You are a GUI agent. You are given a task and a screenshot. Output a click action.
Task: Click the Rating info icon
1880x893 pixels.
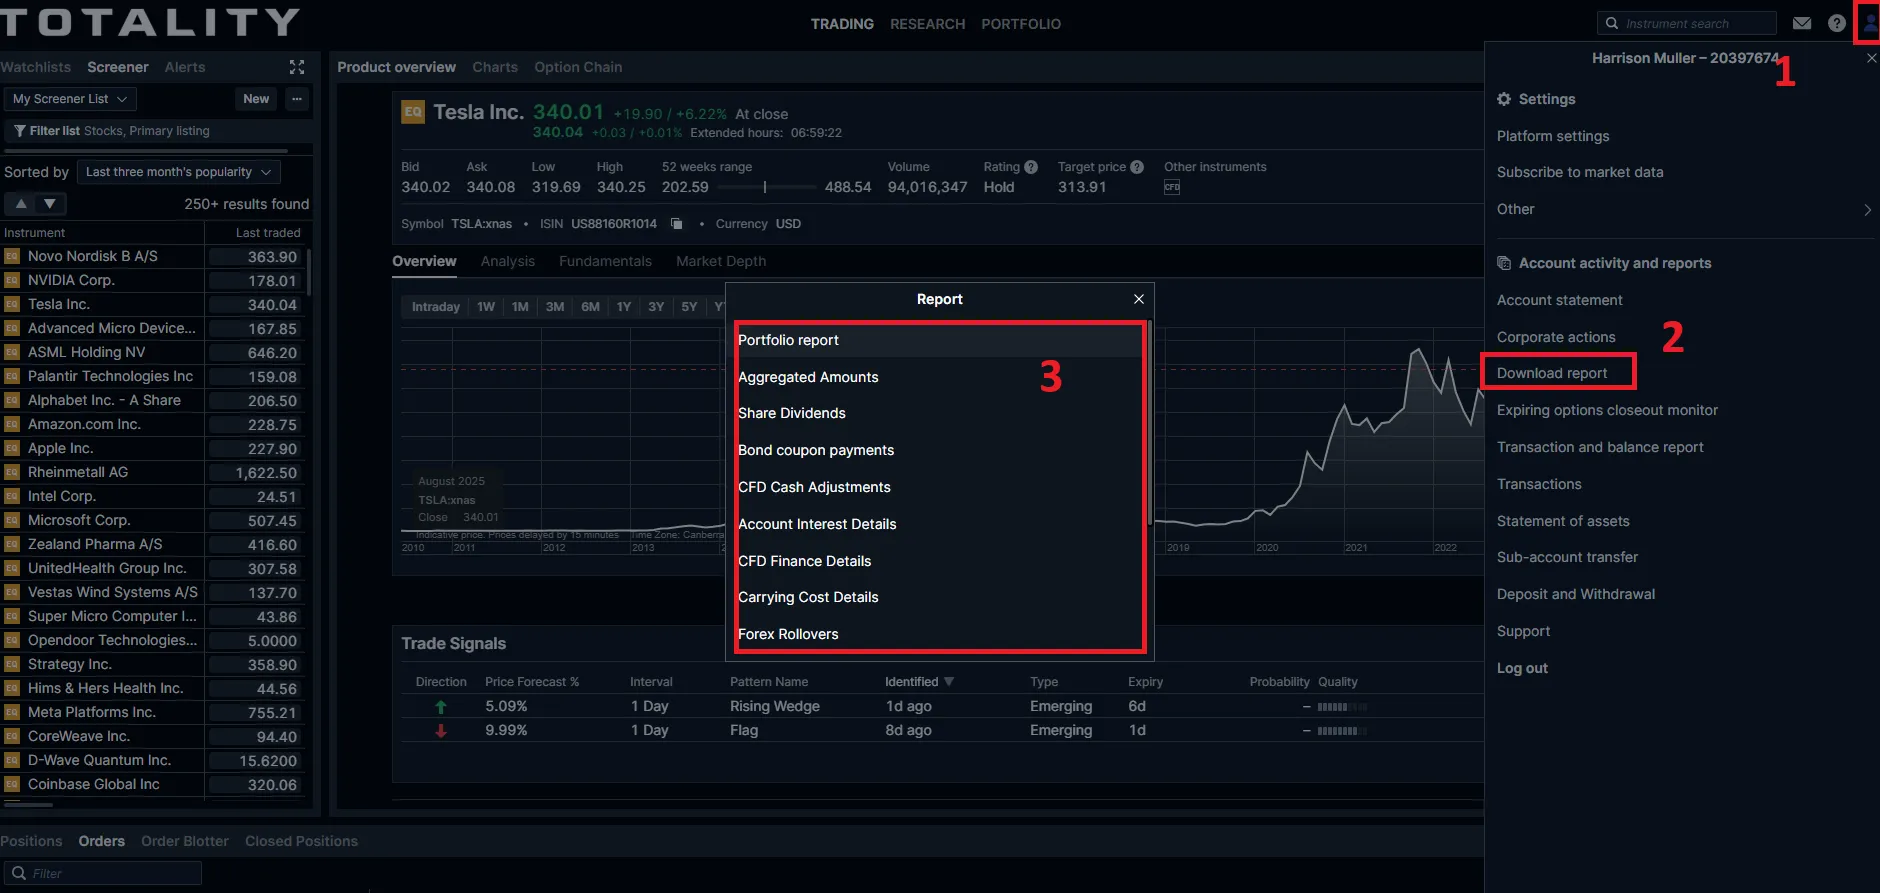[1031, 167]
